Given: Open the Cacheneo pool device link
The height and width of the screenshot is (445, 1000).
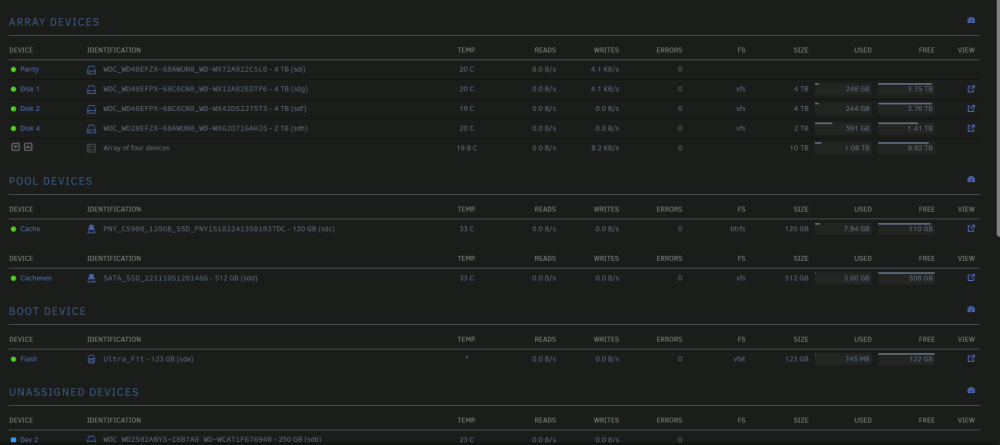Looking at the screenshot, I should [x=36, y=279].
